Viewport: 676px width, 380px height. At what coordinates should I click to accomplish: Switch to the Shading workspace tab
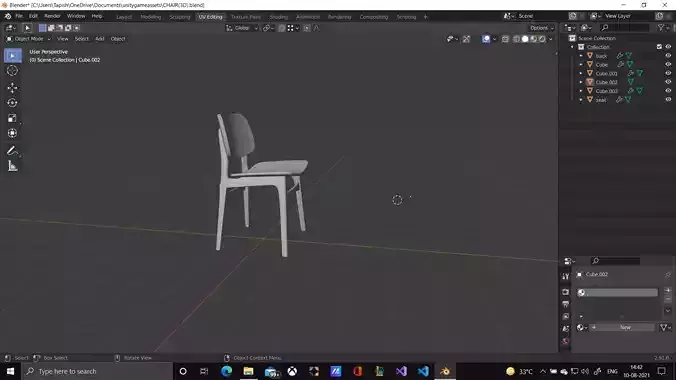[279, 17]
